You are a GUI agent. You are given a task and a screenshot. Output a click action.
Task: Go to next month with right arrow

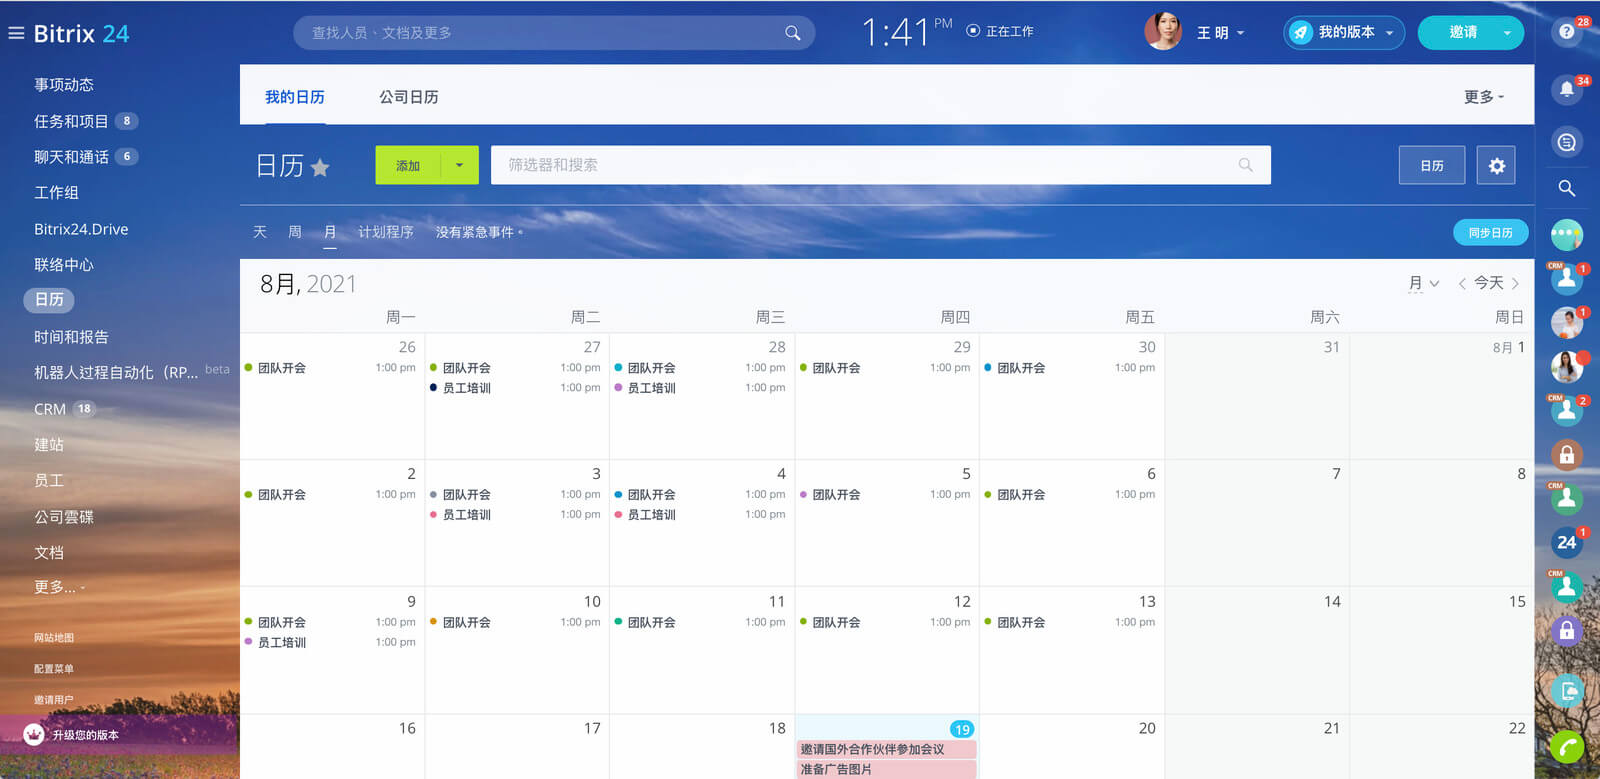(1515, 284)
